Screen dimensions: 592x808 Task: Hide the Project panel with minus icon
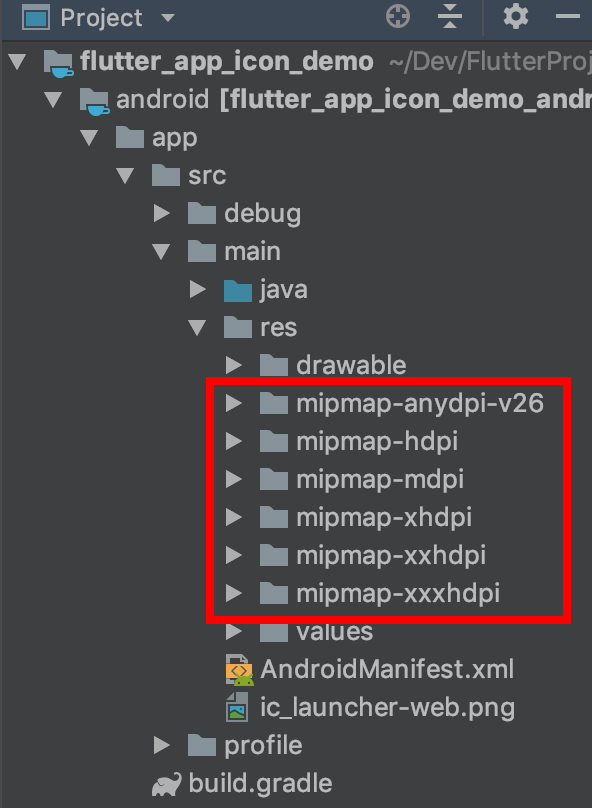(568, 16)
